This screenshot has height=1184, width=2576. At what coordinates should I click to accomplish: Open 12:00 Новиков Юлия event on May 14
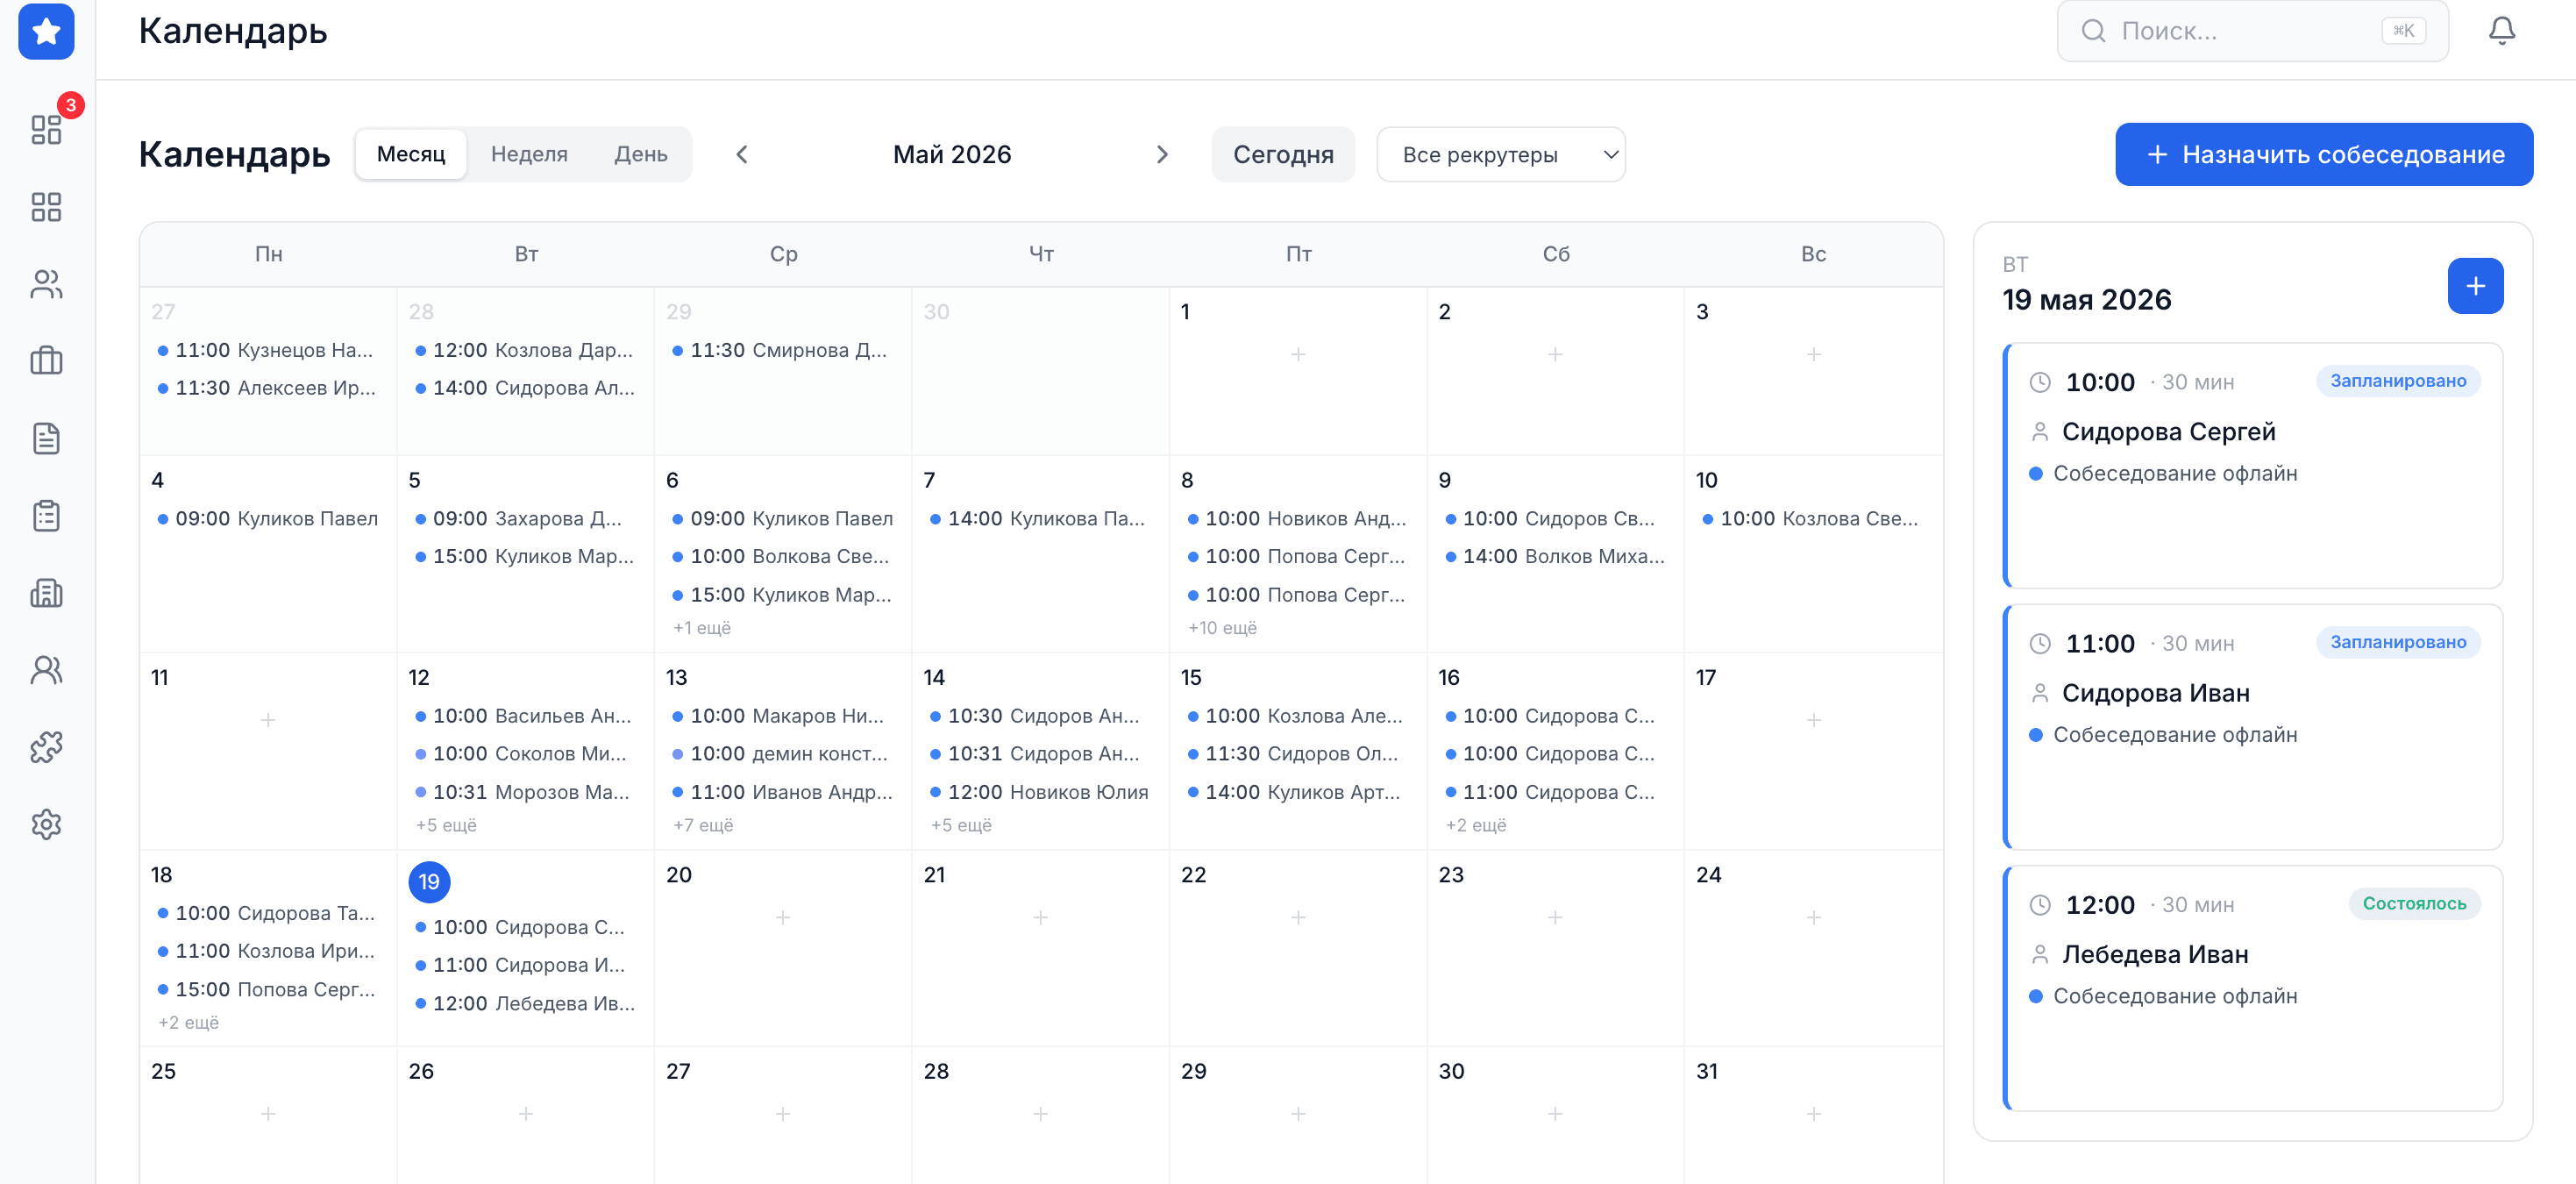coord(1040,792)
